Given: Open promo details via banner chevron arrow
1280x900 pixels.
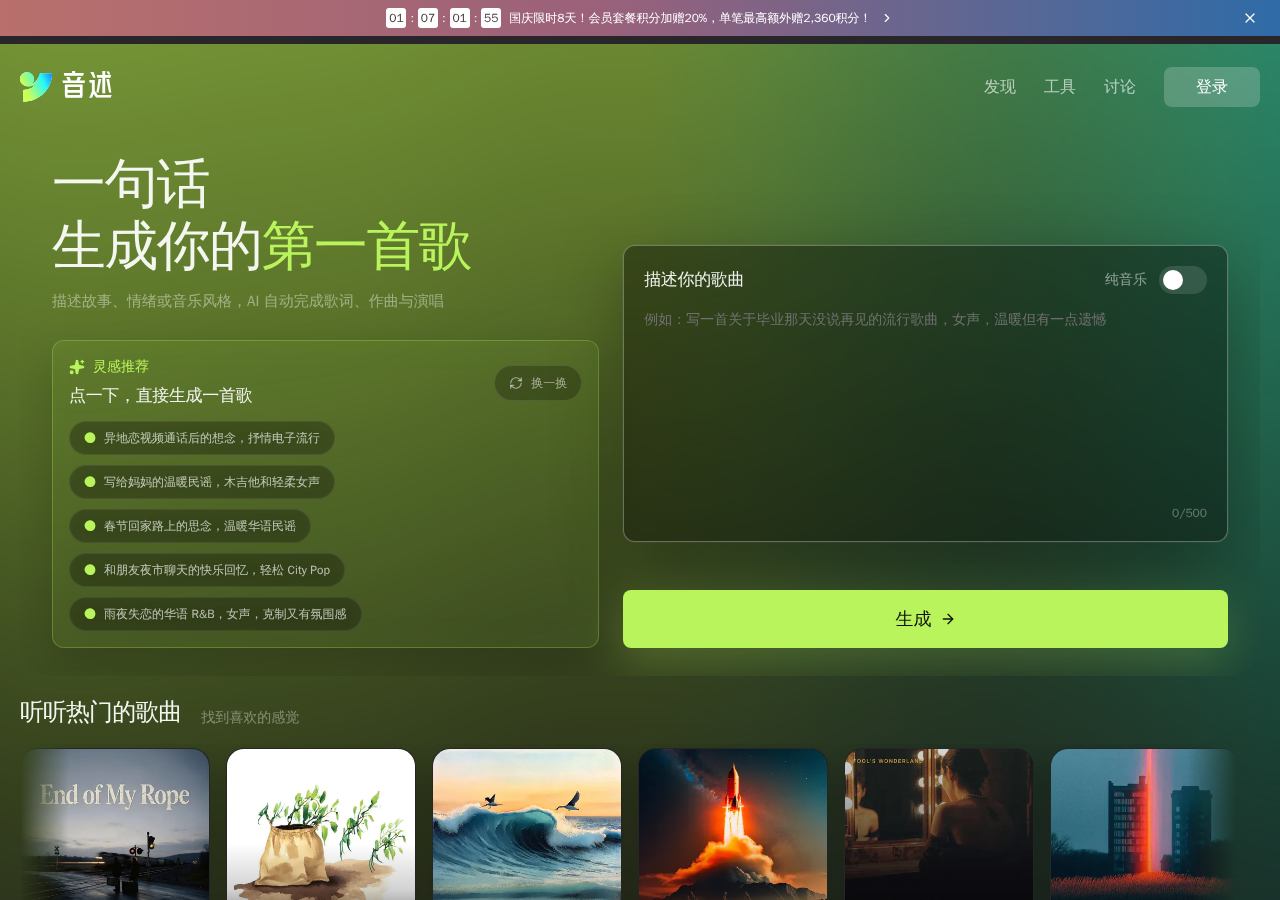Looking at the screenshot, I should pos(886,18).
